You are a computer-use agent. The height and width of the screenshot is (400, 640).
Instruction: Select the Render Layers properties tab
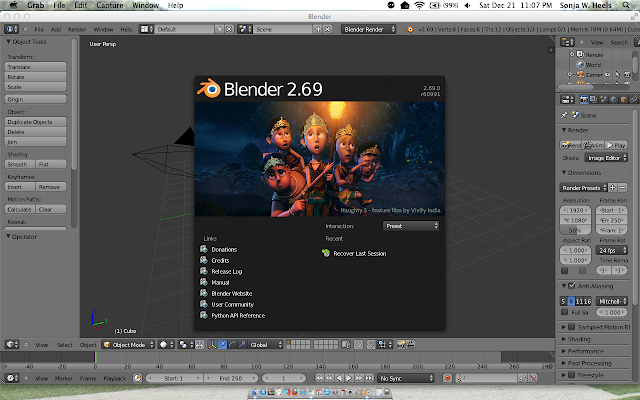coord(593,99)
